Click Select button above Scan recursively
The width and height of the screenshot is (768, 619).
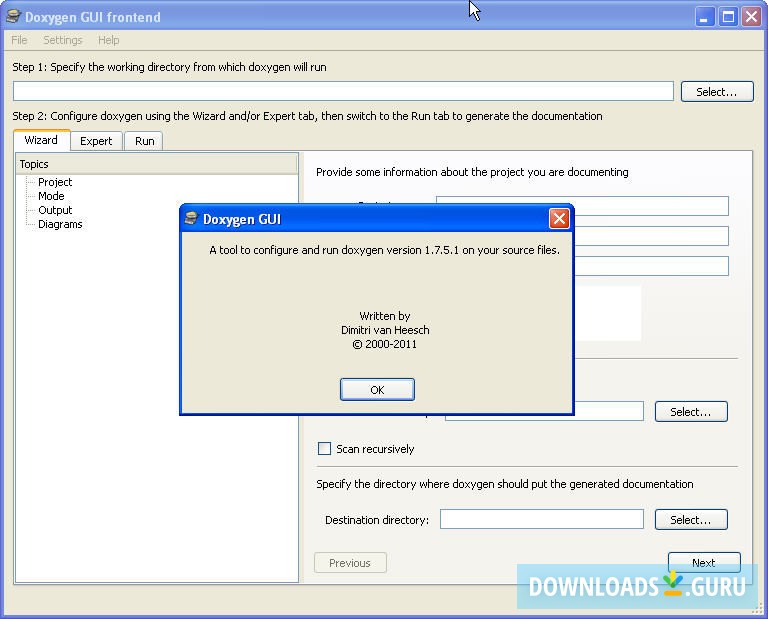(x=691, y=412)
